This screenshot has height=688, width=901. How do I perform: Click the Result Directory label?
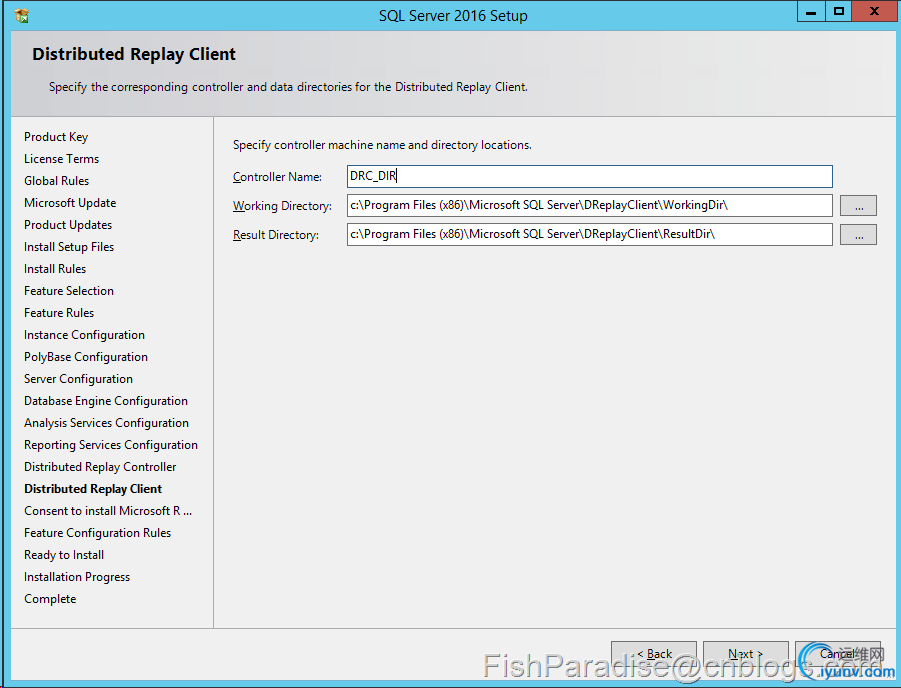point(276,235)
